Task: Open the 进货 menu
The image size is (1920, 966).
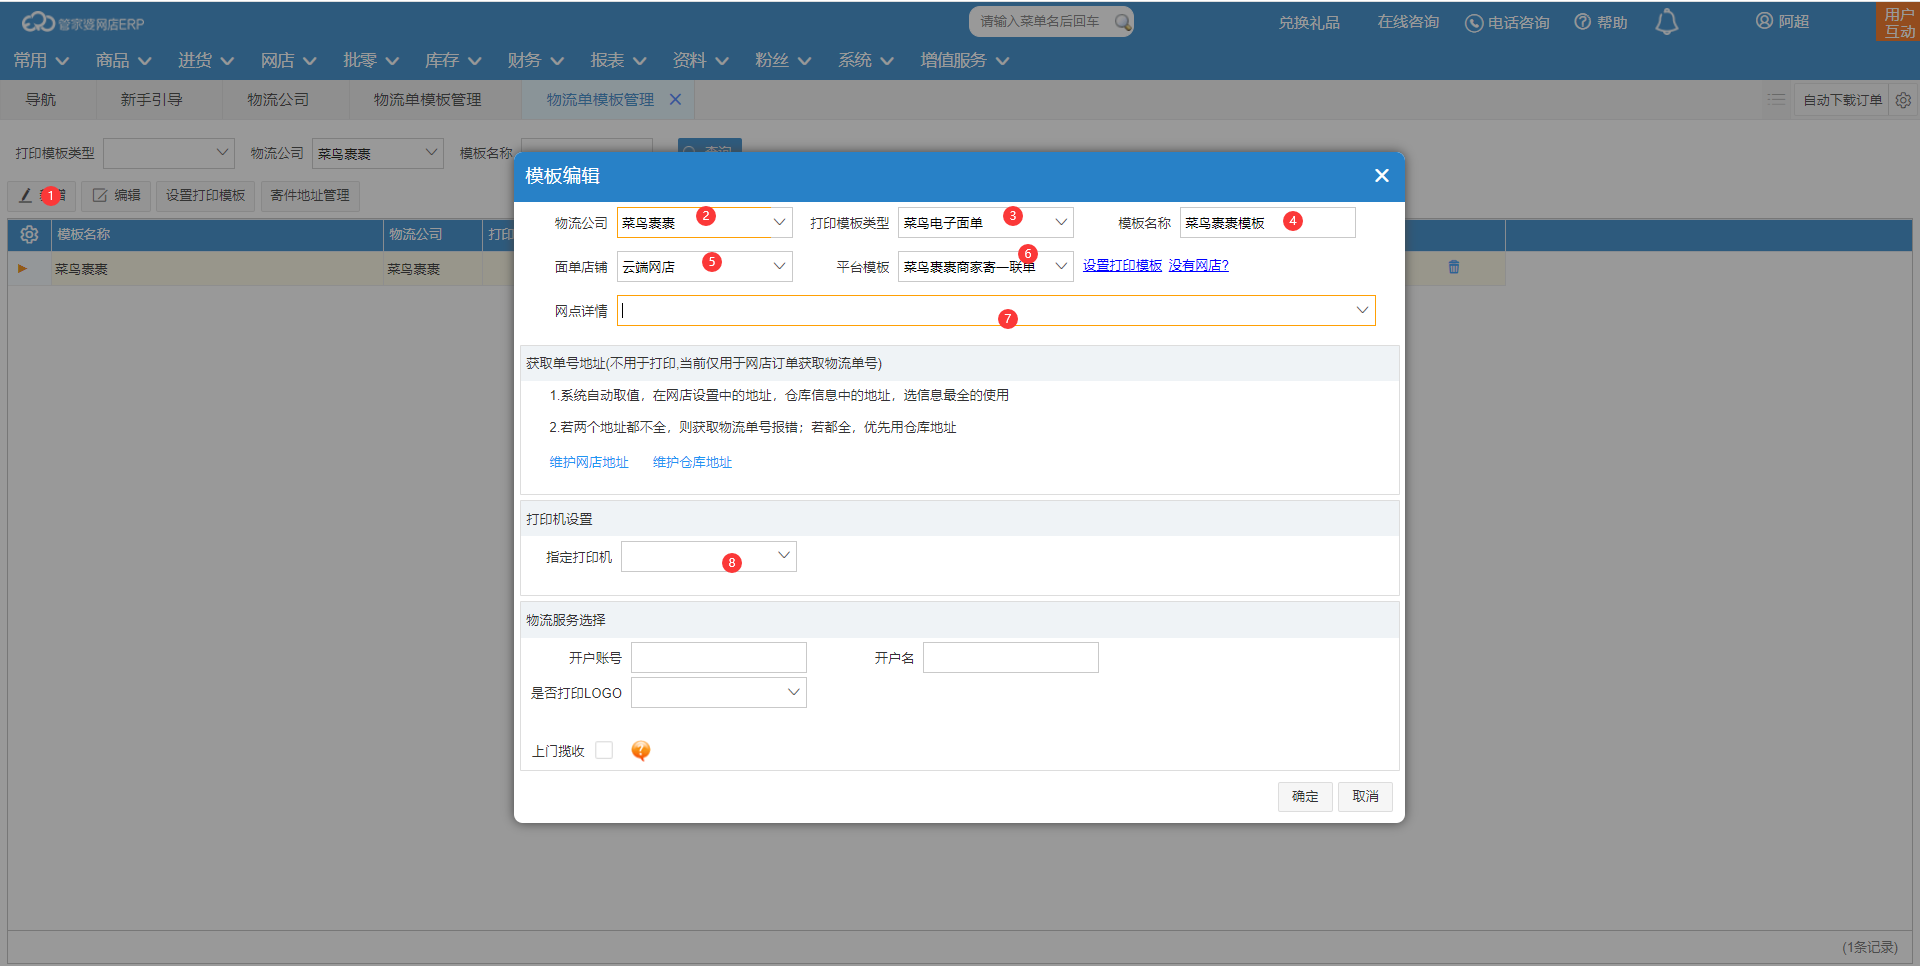Action: click(206, 60)
